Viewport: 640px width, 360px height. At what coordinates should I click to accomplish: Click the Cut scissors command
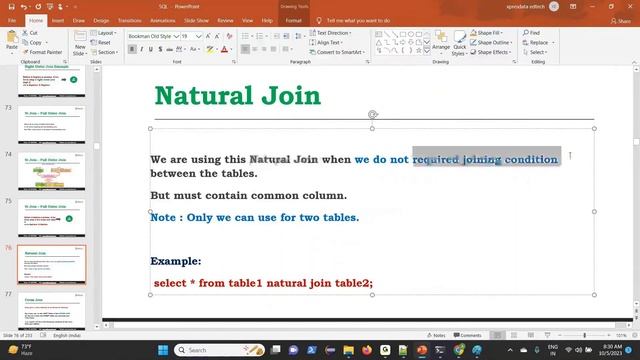click(30, 33)
